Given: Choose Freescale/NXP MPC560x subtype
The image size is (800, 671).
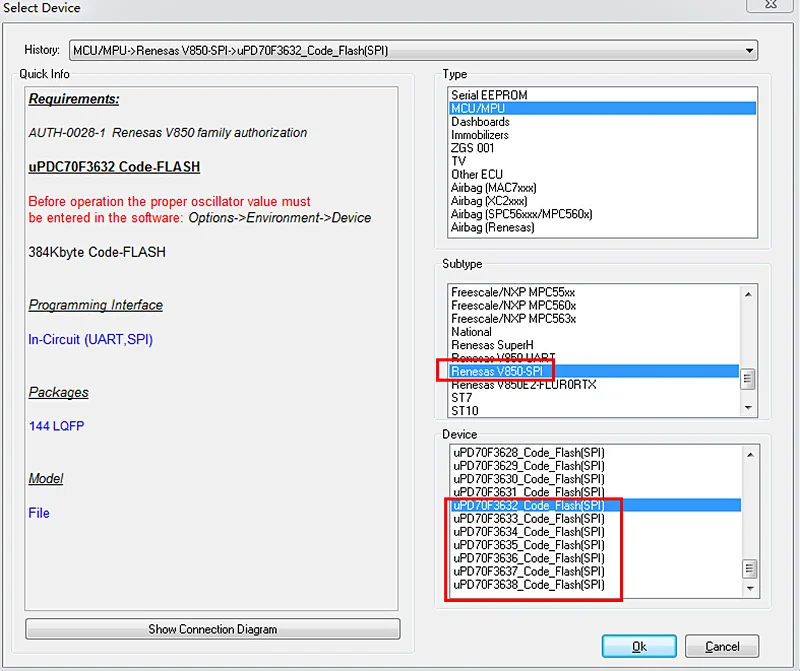Looking at the screenshot, I should click(594, 306).
